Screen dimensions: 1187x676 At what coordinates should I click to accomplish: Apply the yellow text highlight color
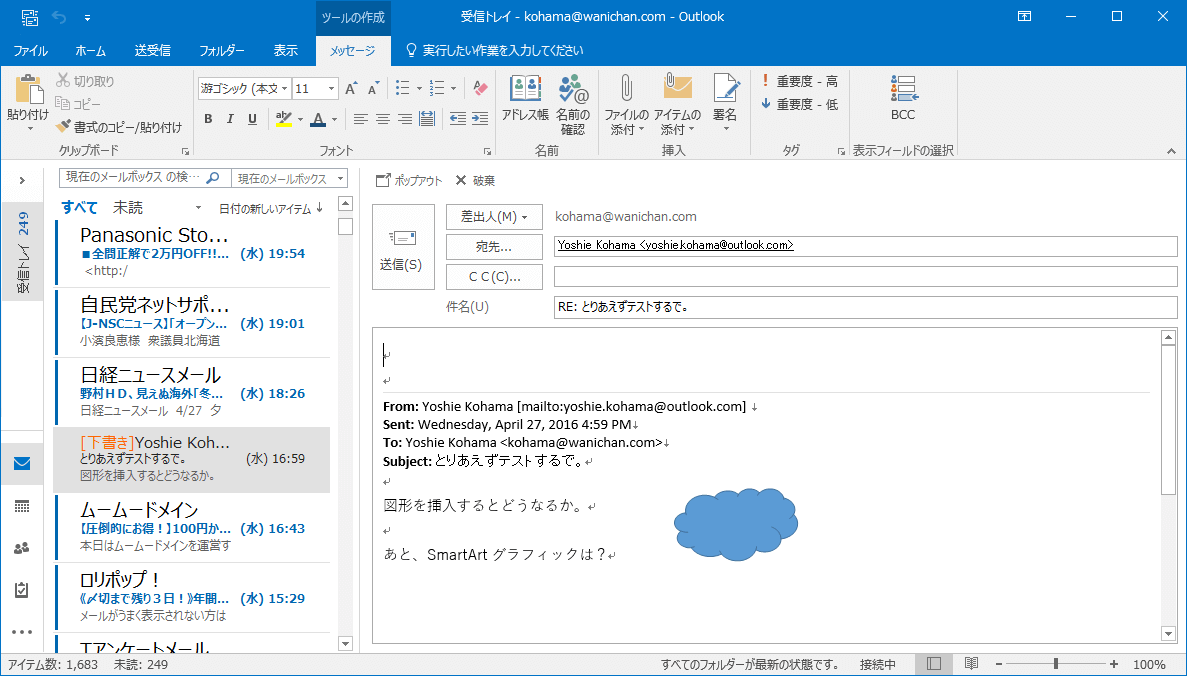284,119
